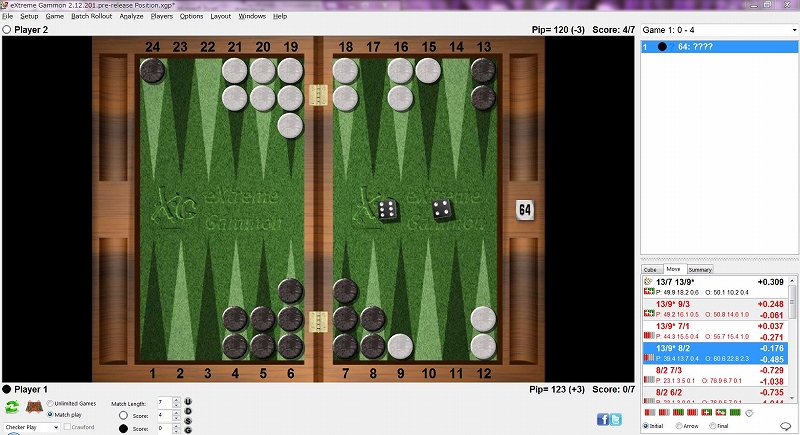Switch to the Move tab
Screen dimensions: 800x435
click(x=673, y=269)
